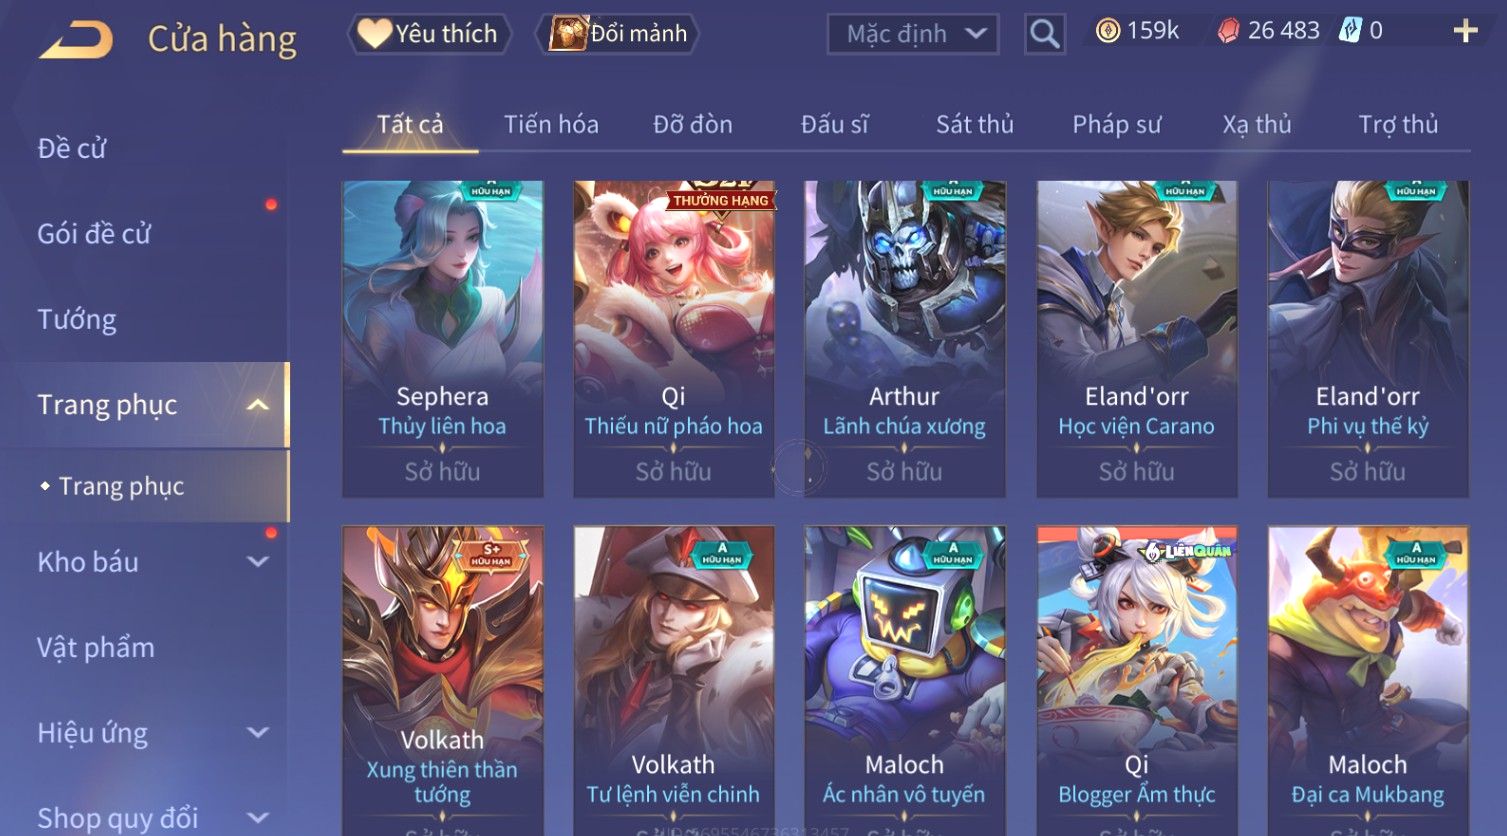Click the blue voucher currency icon

1350,31
